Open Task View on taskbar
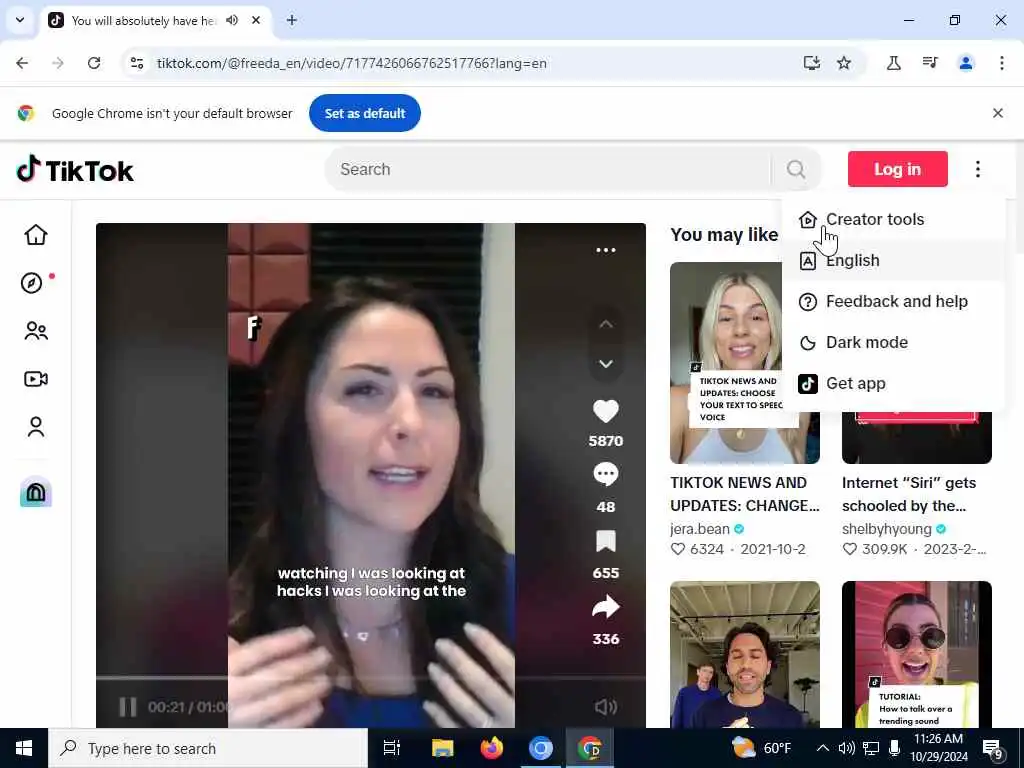Viewport: 1024px width, 768px height. pos(391,748)
